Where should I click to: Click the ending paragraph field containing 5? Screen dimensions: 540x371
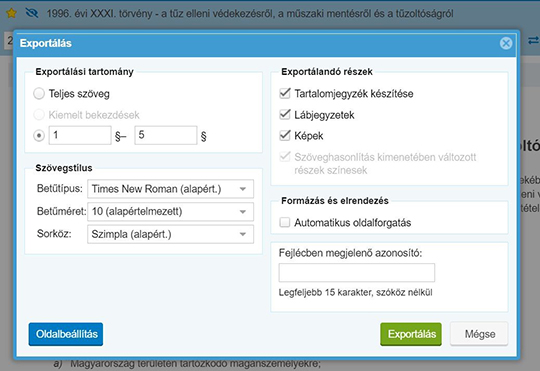click(166, 135)
